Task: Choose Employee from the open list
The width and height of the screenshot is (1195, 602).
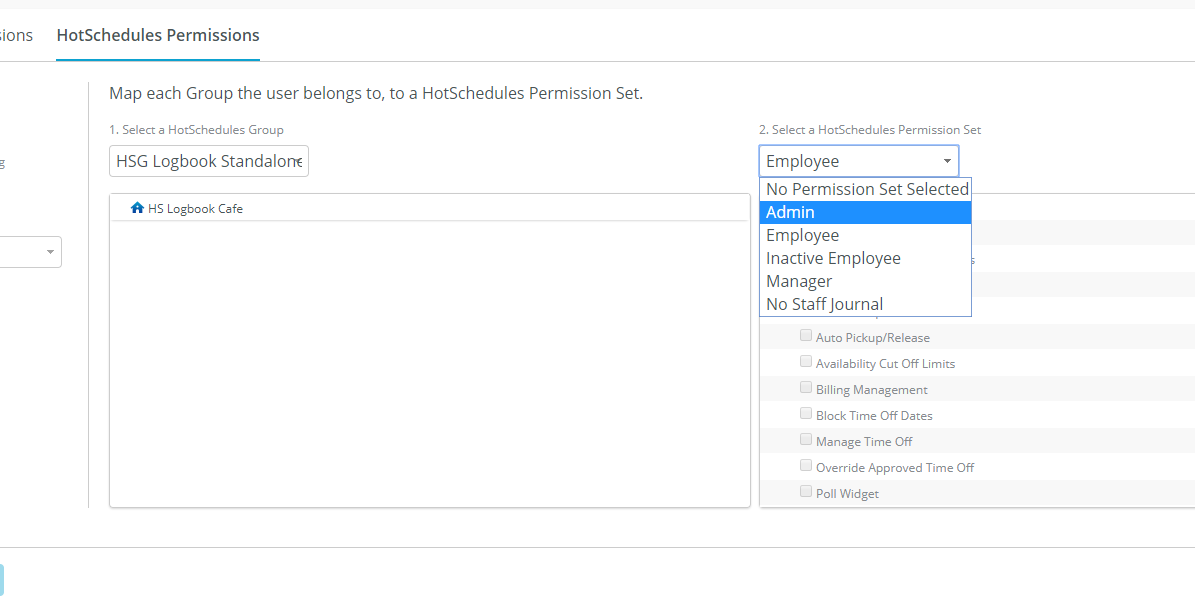Action: point(865,235)
